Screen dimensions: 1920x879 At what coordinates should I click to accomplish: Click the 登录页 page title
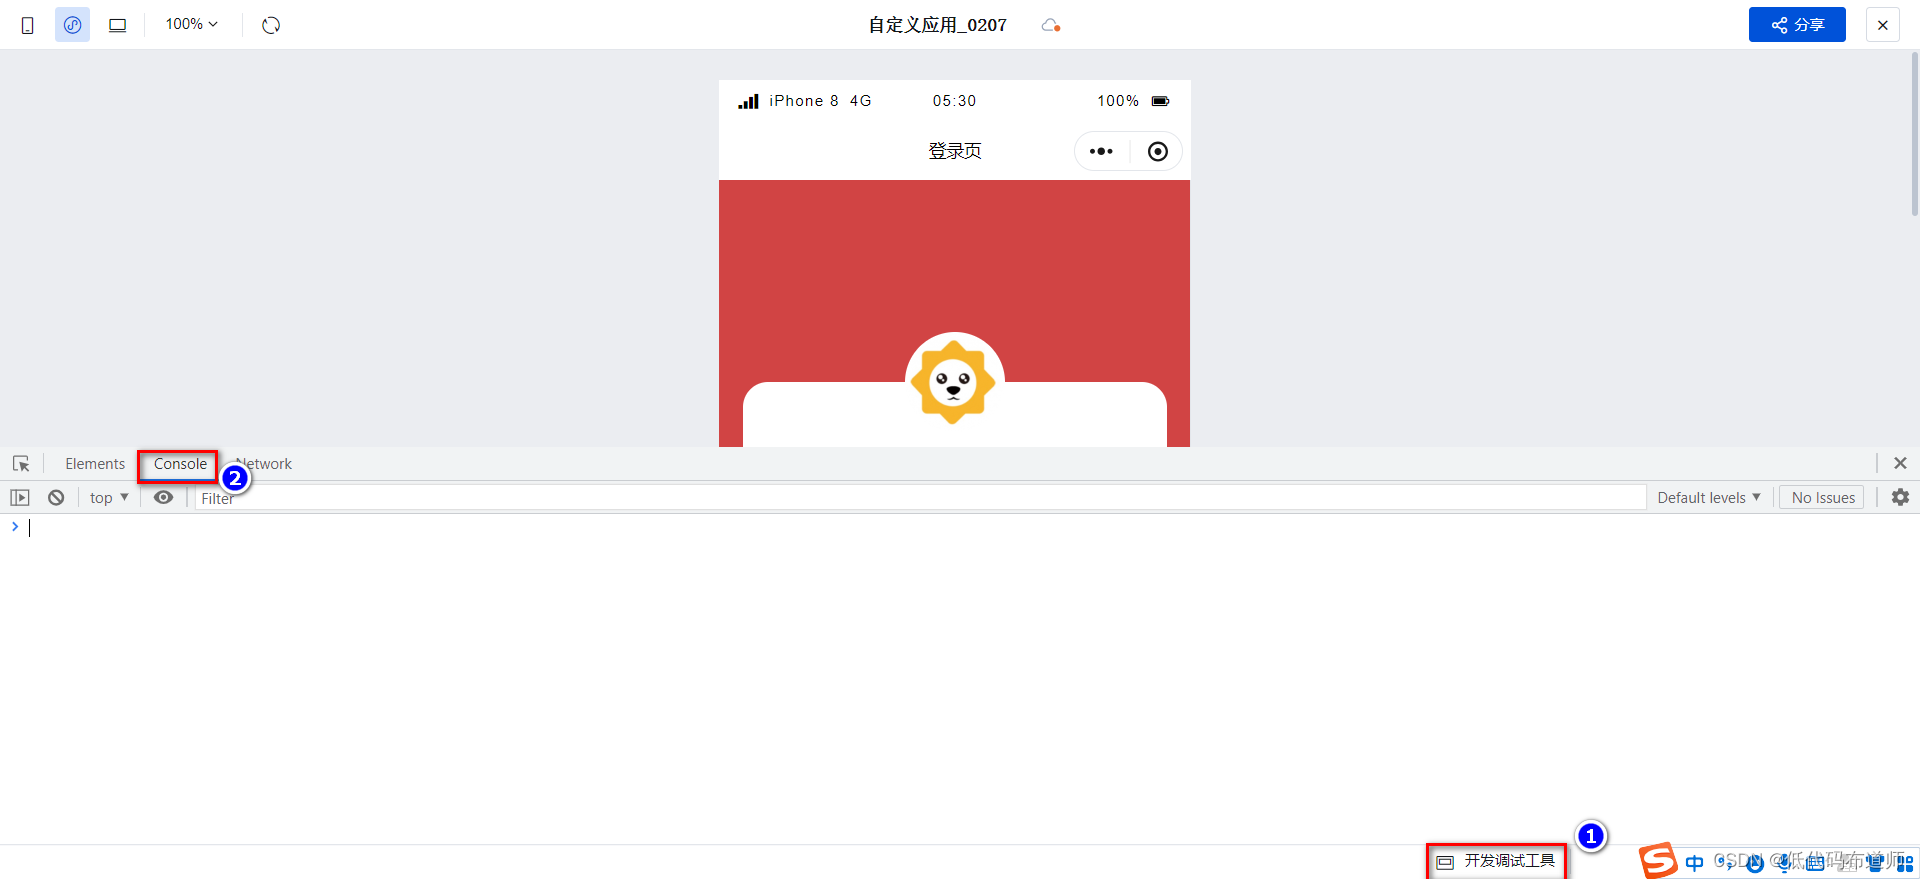tap(954, 151)
